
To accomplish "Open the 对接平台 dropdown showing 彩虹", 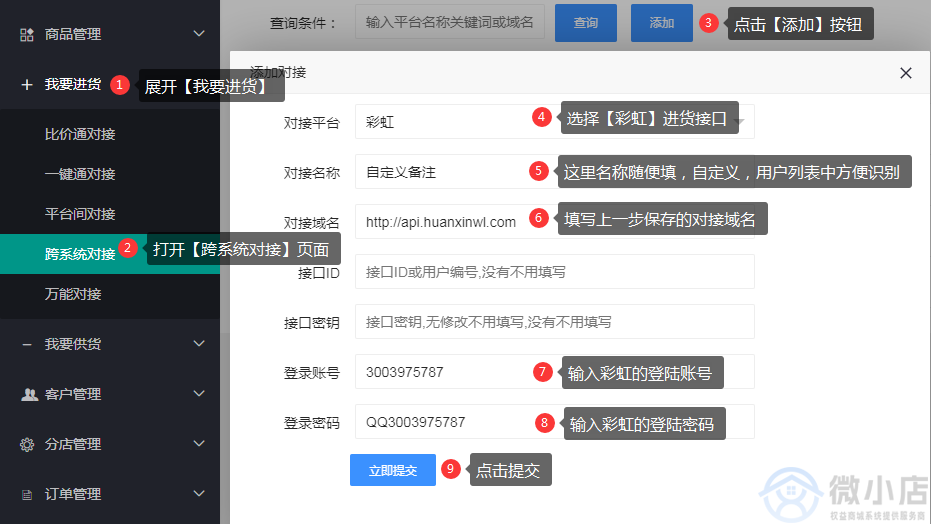I will click(x=555, y=122).
